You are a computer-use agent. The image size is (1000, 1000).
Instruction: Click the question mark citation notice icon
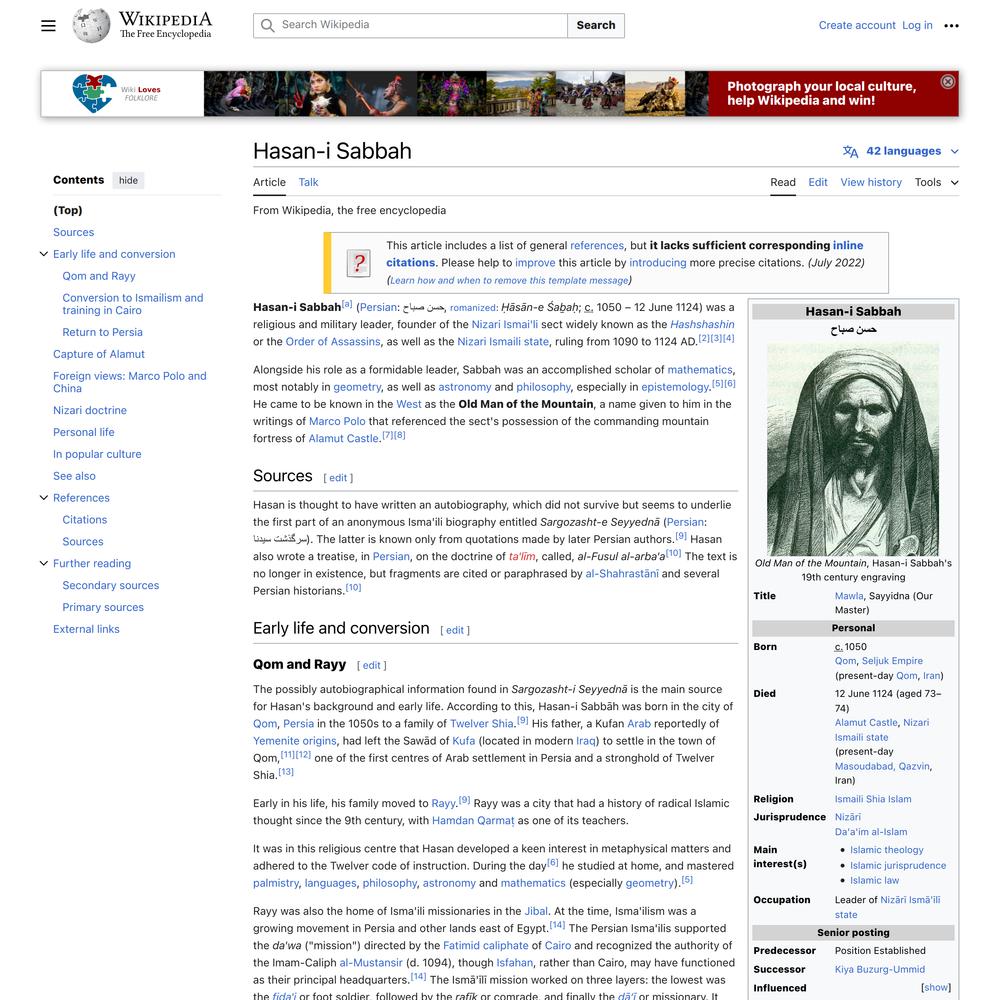359,263
